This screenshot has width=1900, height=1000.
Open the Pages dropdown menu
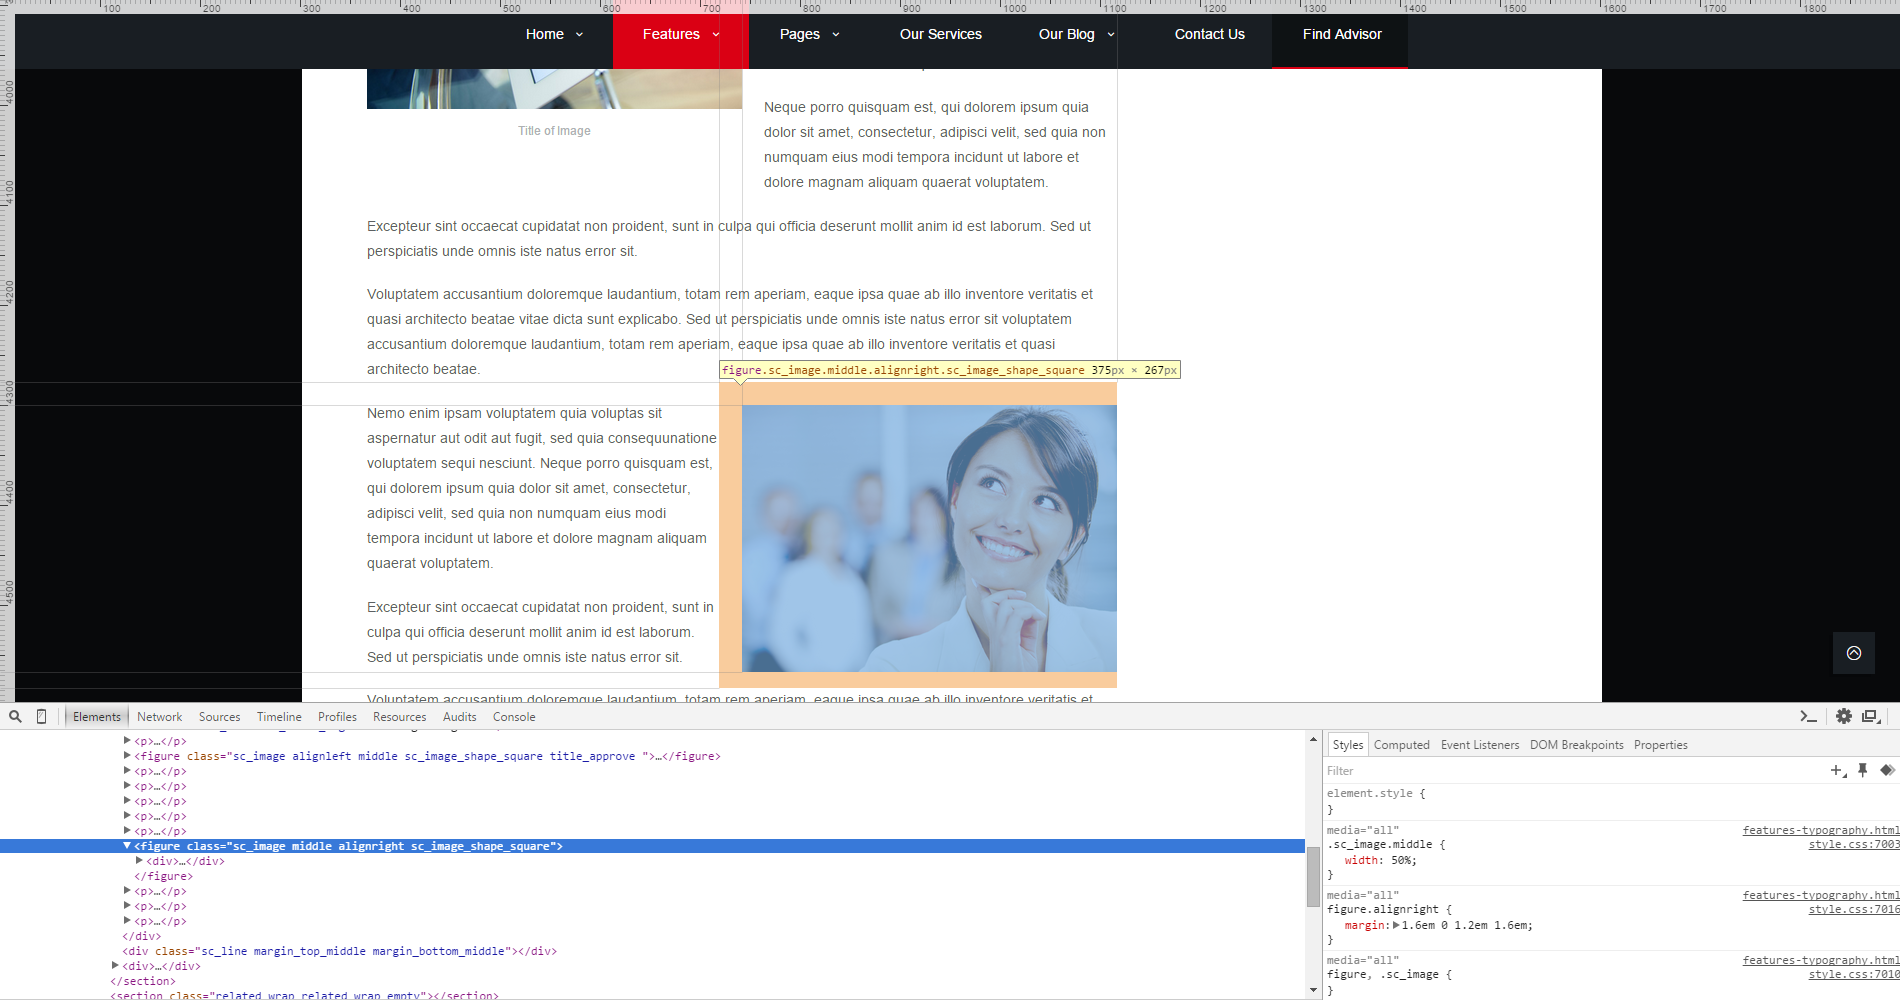tap(809, 34)
